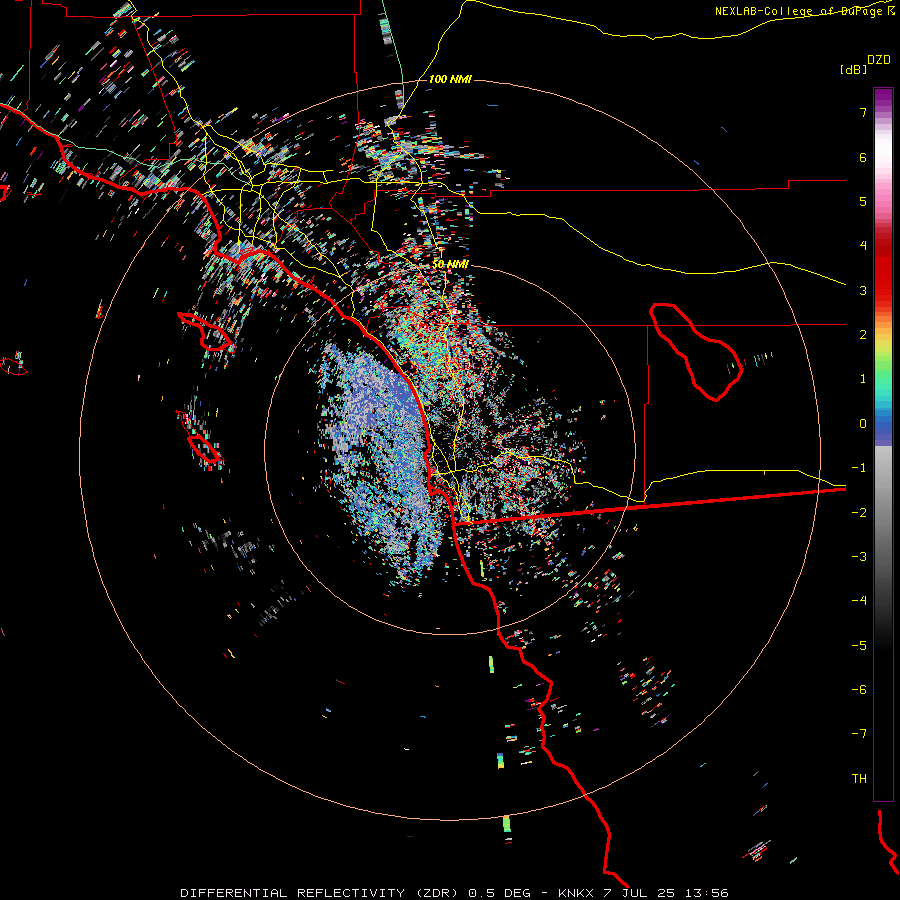Click the 50 NMI range ring label

[x=451, y=264]
